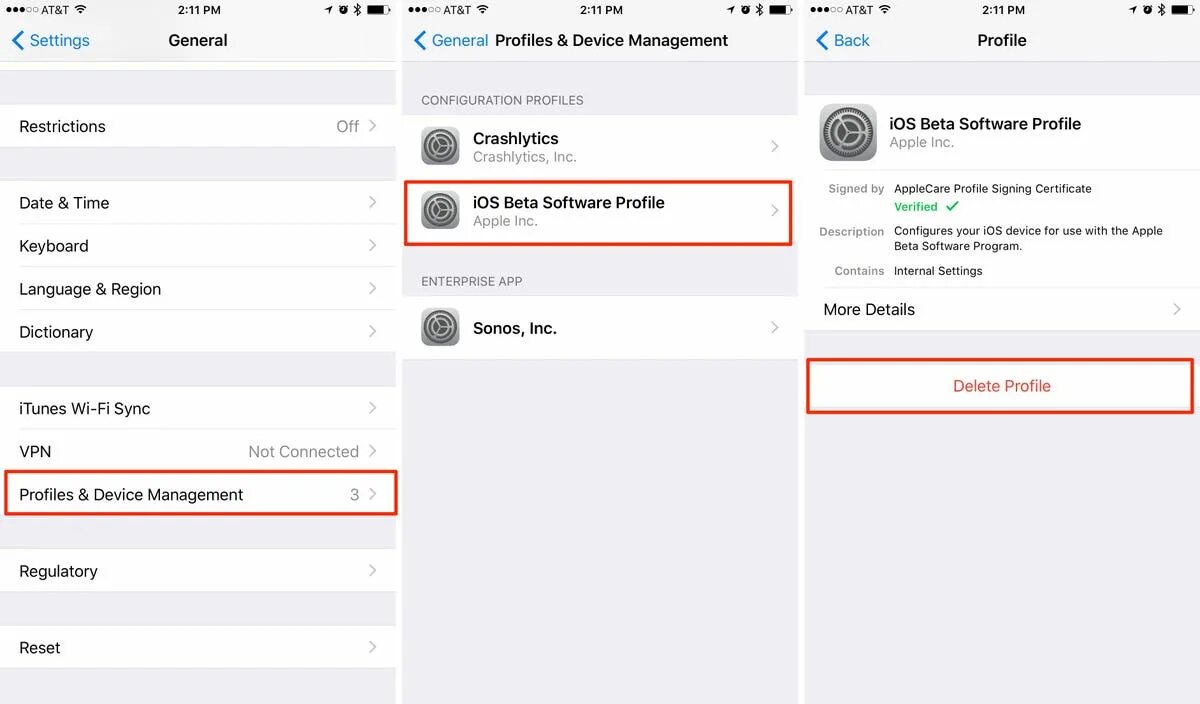This screenshot has height=704, width=1200.
Task: Open Profiles & Device Management
Action: [198, 494]
